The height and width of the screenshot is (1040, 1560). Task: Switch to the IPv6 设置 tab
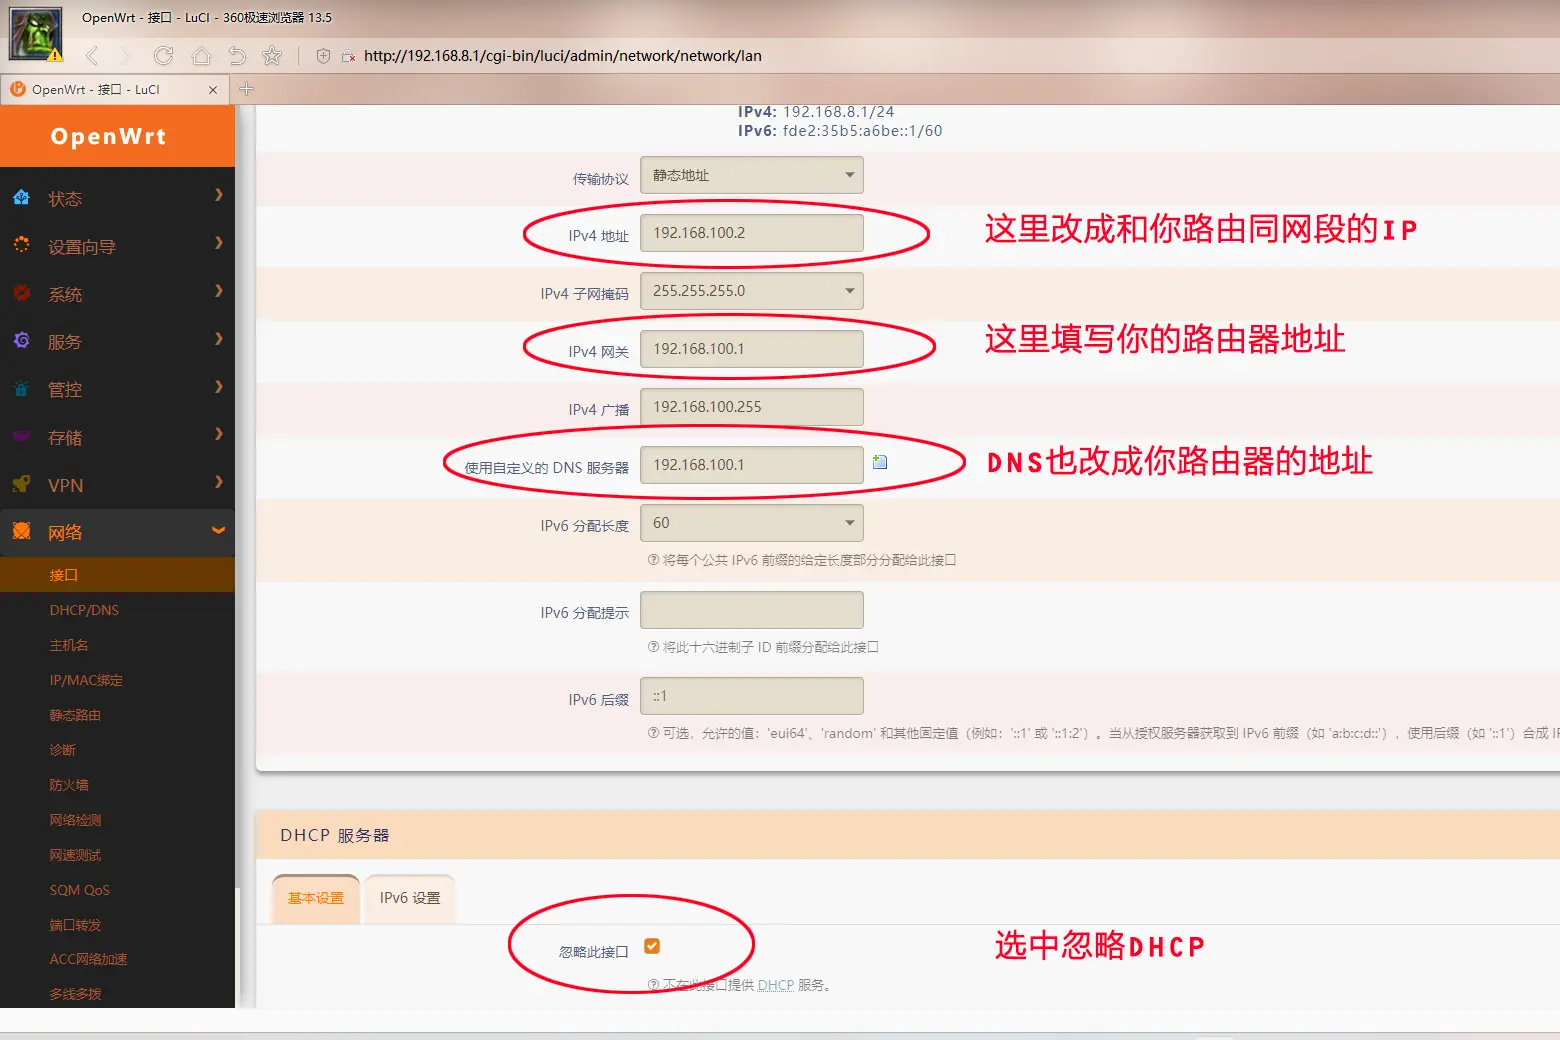click(409, 898)
